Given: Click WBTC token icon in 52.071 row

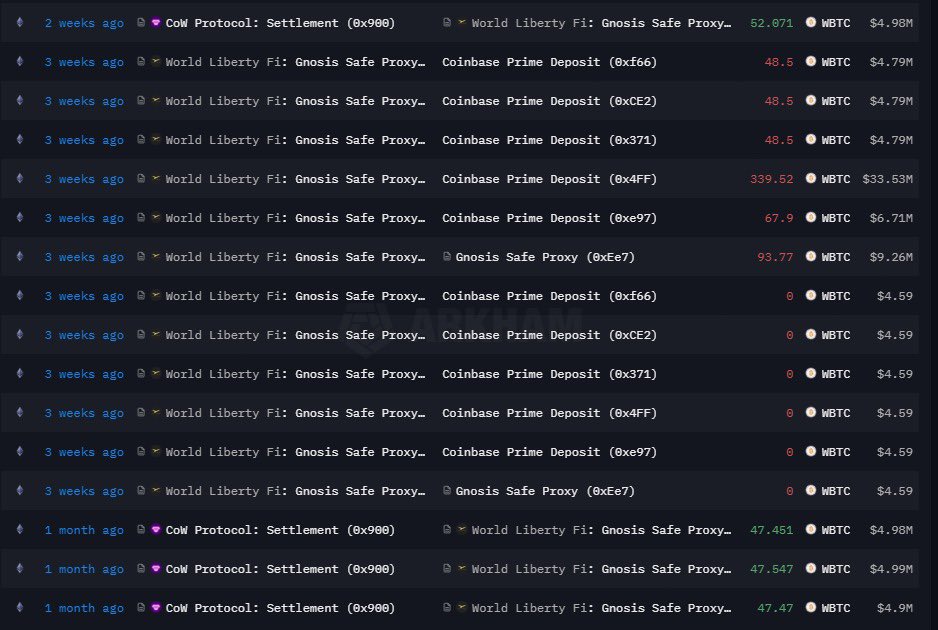Looking at the screenshot, I should coord(811,23).
